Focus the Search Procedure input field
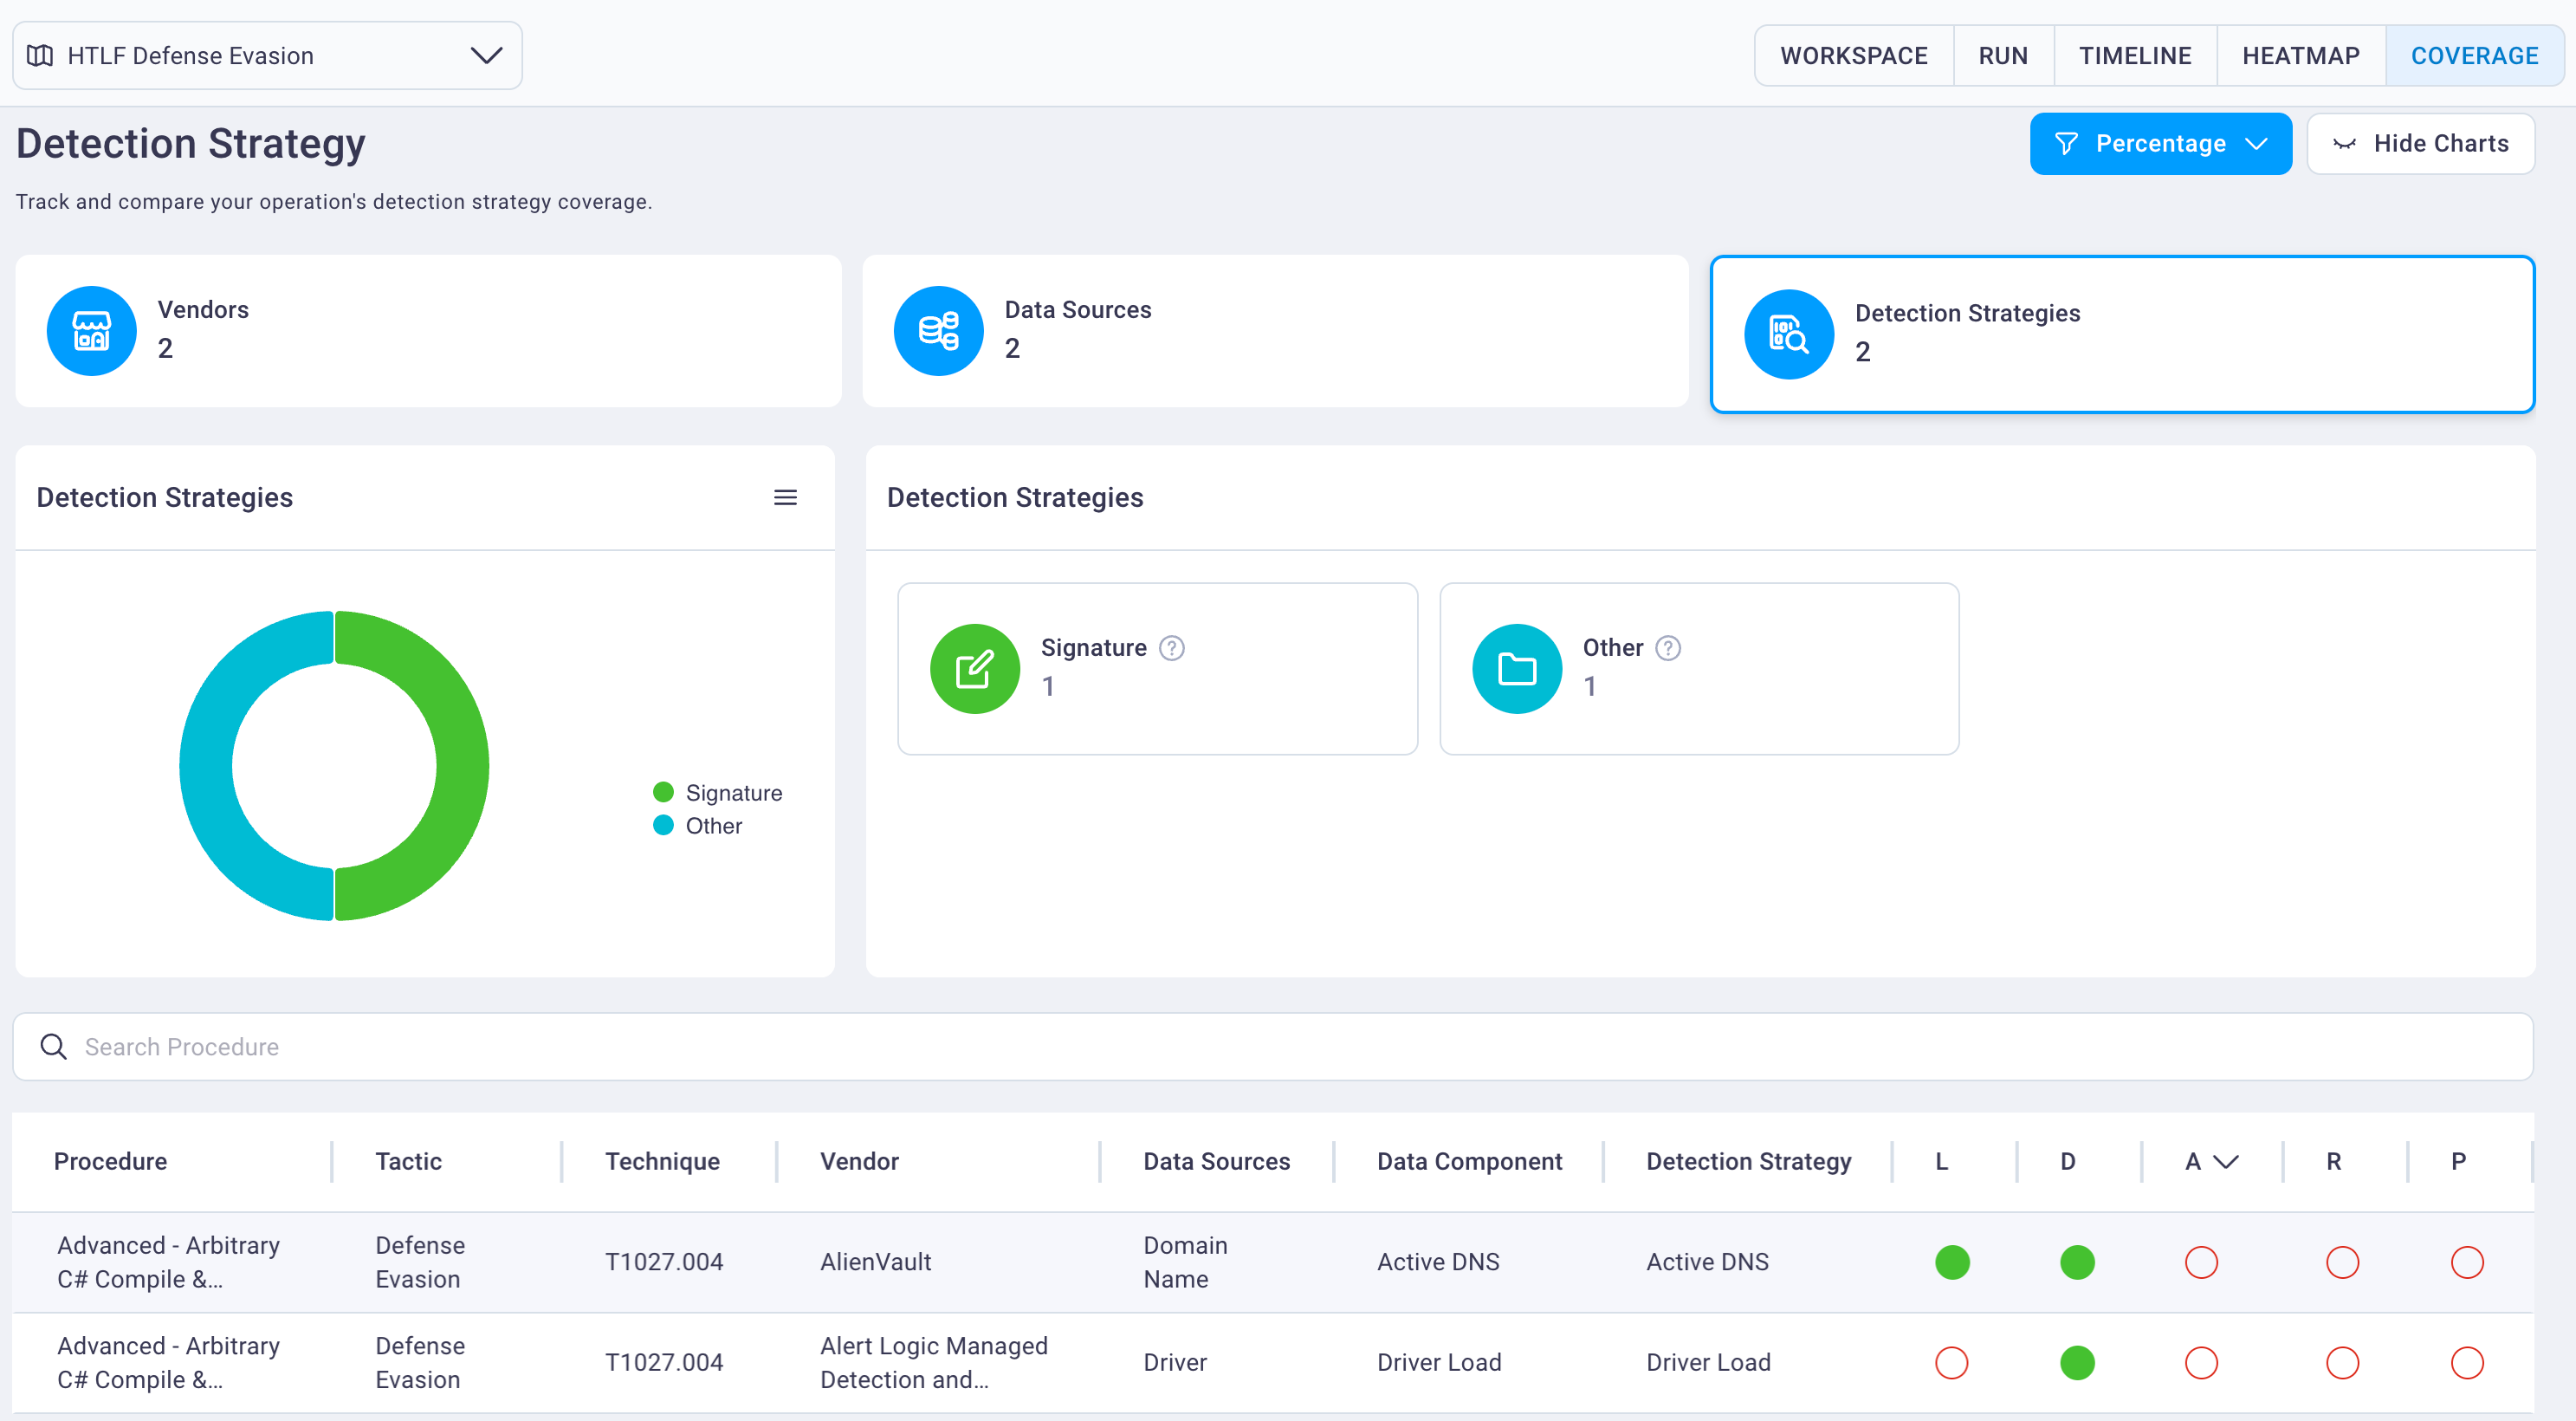This screenshot has height=1421, width=2576. (1273, 1046)
